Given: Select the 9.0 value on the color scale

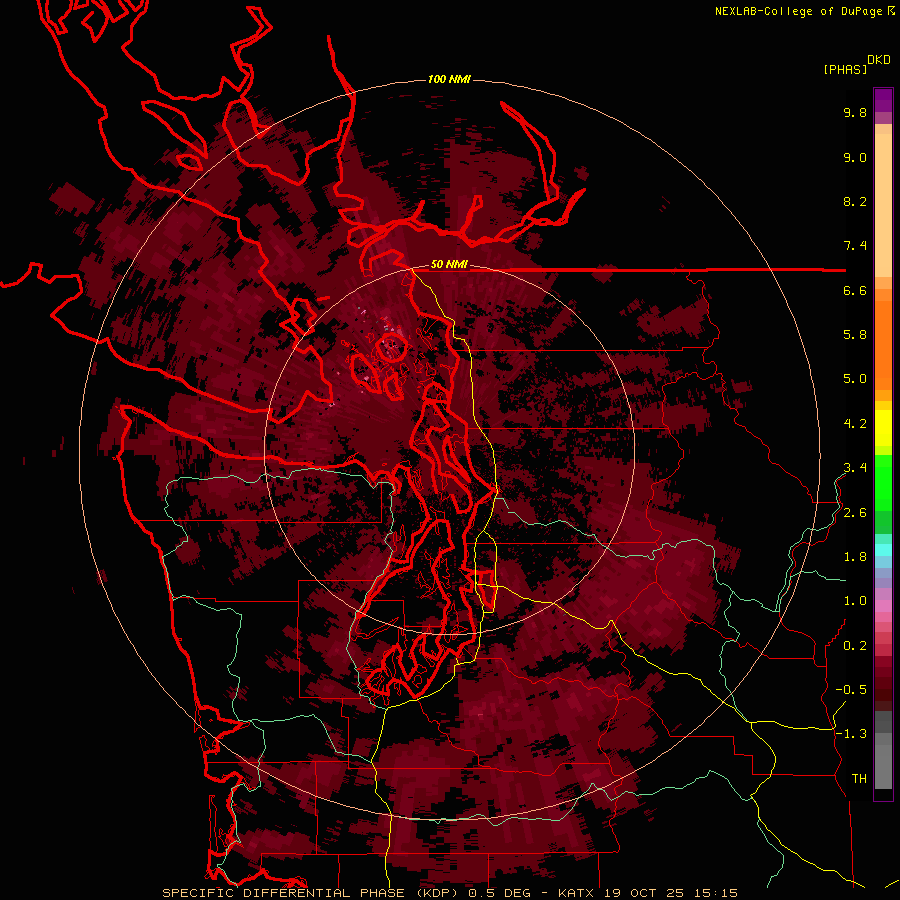Looking at the screenshot, I should (x=855, y=157).
